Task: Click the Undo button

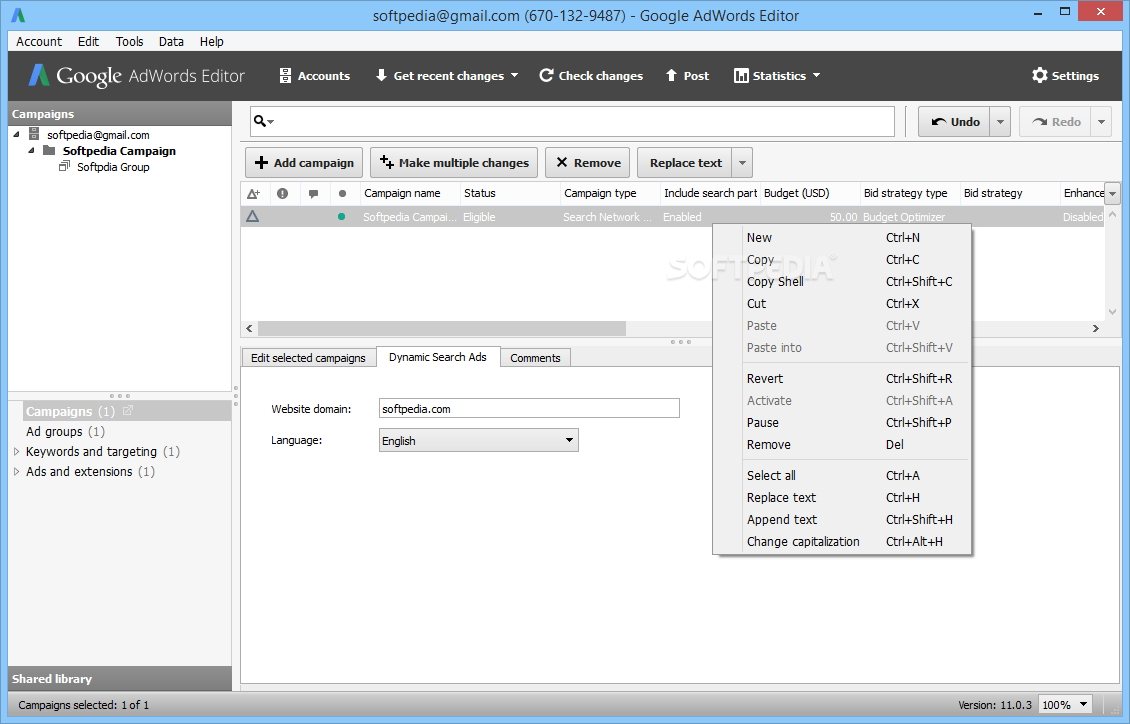Action: [x=955, y=122]
